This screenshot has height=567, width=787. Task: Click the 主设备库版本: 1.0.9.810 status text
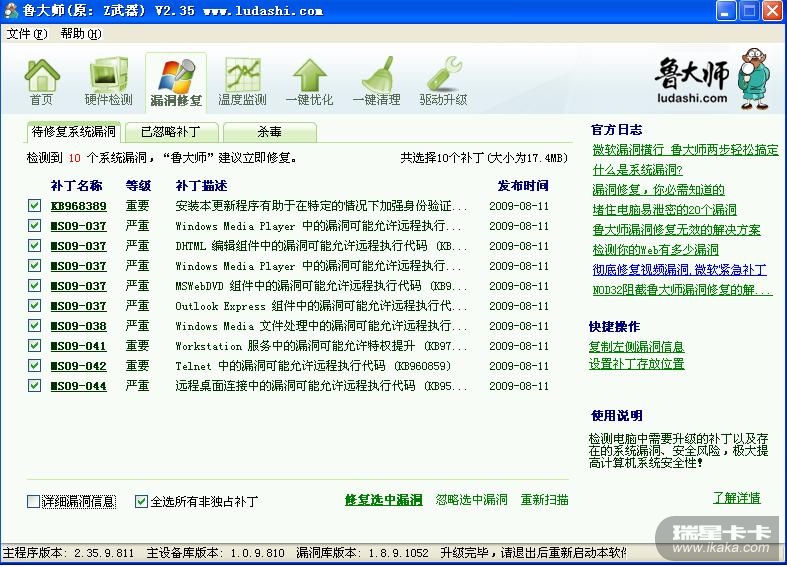click(216, 553)
